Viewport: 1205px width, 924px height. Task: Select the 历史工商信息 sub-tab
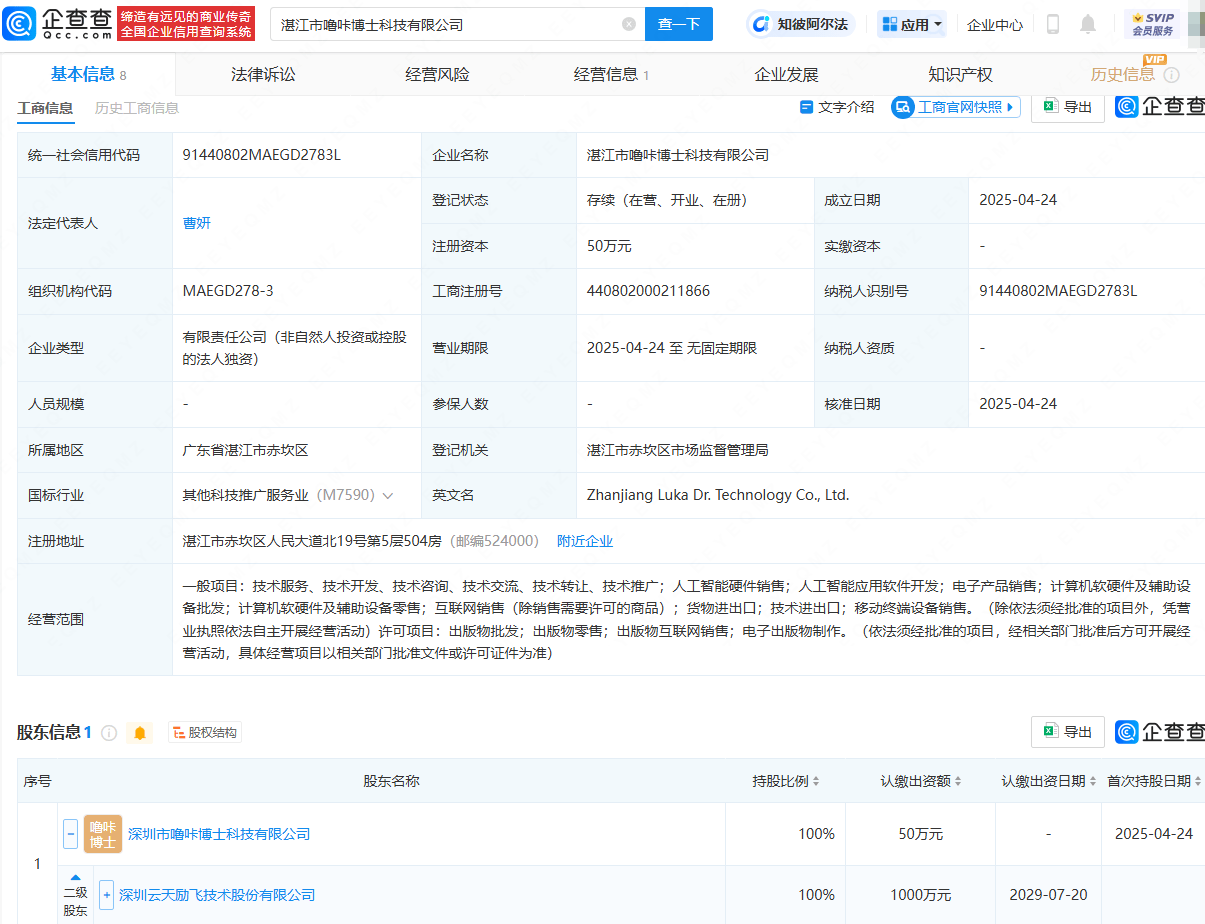click(x=137, y=108)
